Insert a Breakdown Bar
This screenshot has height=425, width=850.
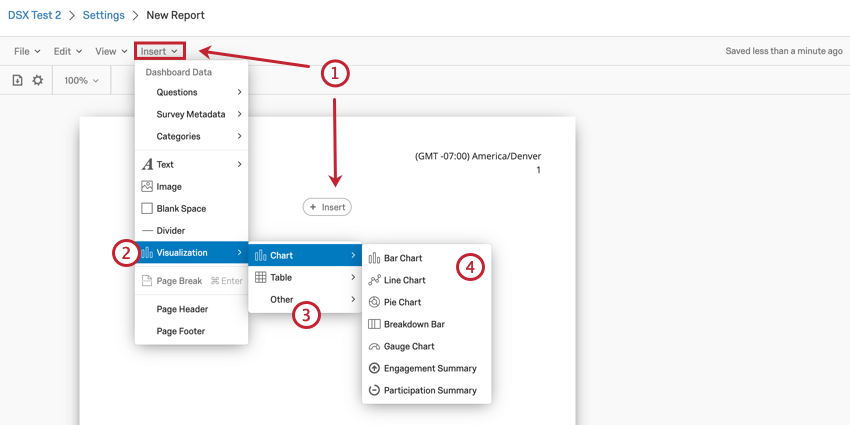(x=427, y=324)
